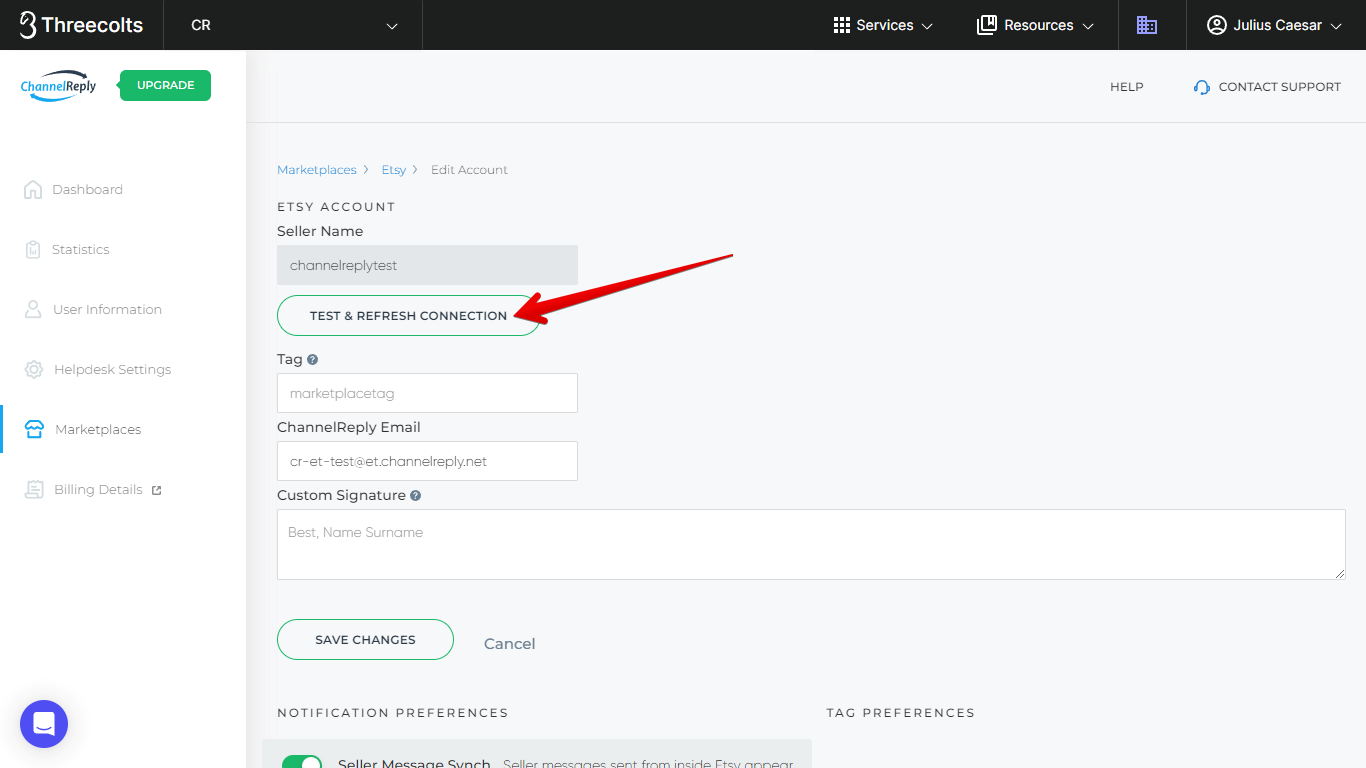Click the Tag help question icon

click(x=313, y=359)
